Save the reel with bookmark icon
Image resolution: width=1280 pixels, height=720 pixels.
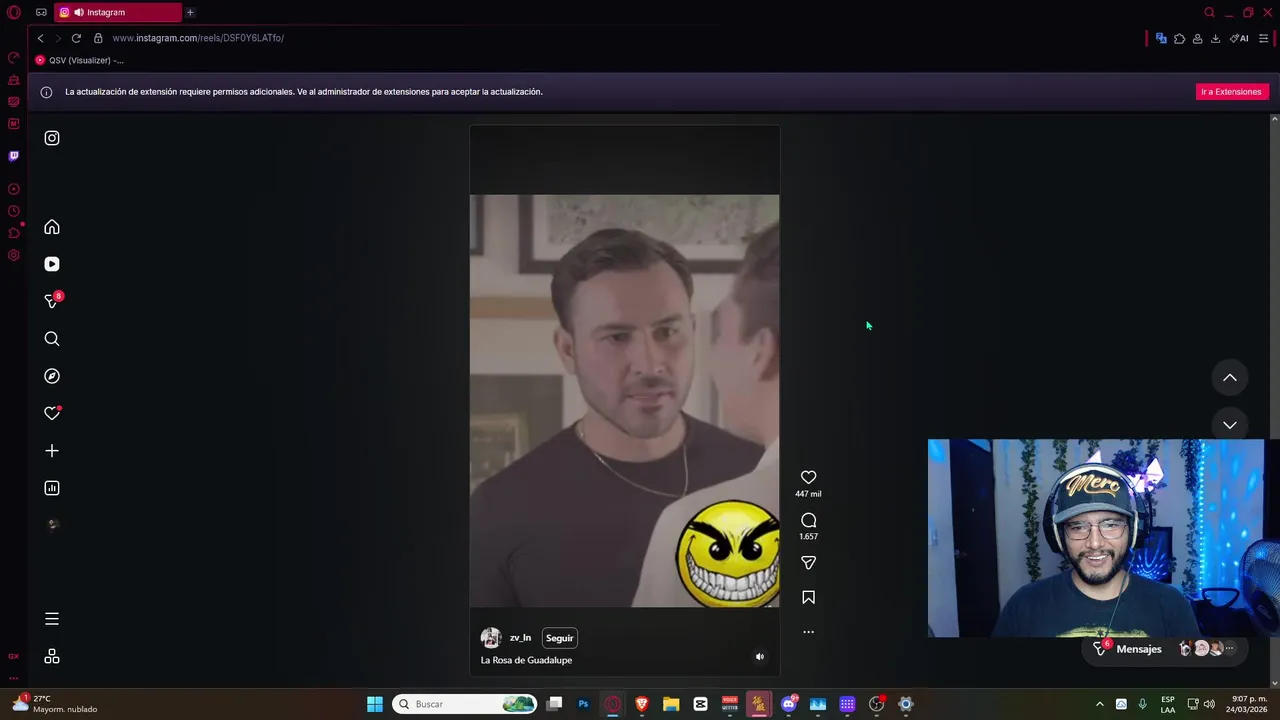[x=808, y=597]
